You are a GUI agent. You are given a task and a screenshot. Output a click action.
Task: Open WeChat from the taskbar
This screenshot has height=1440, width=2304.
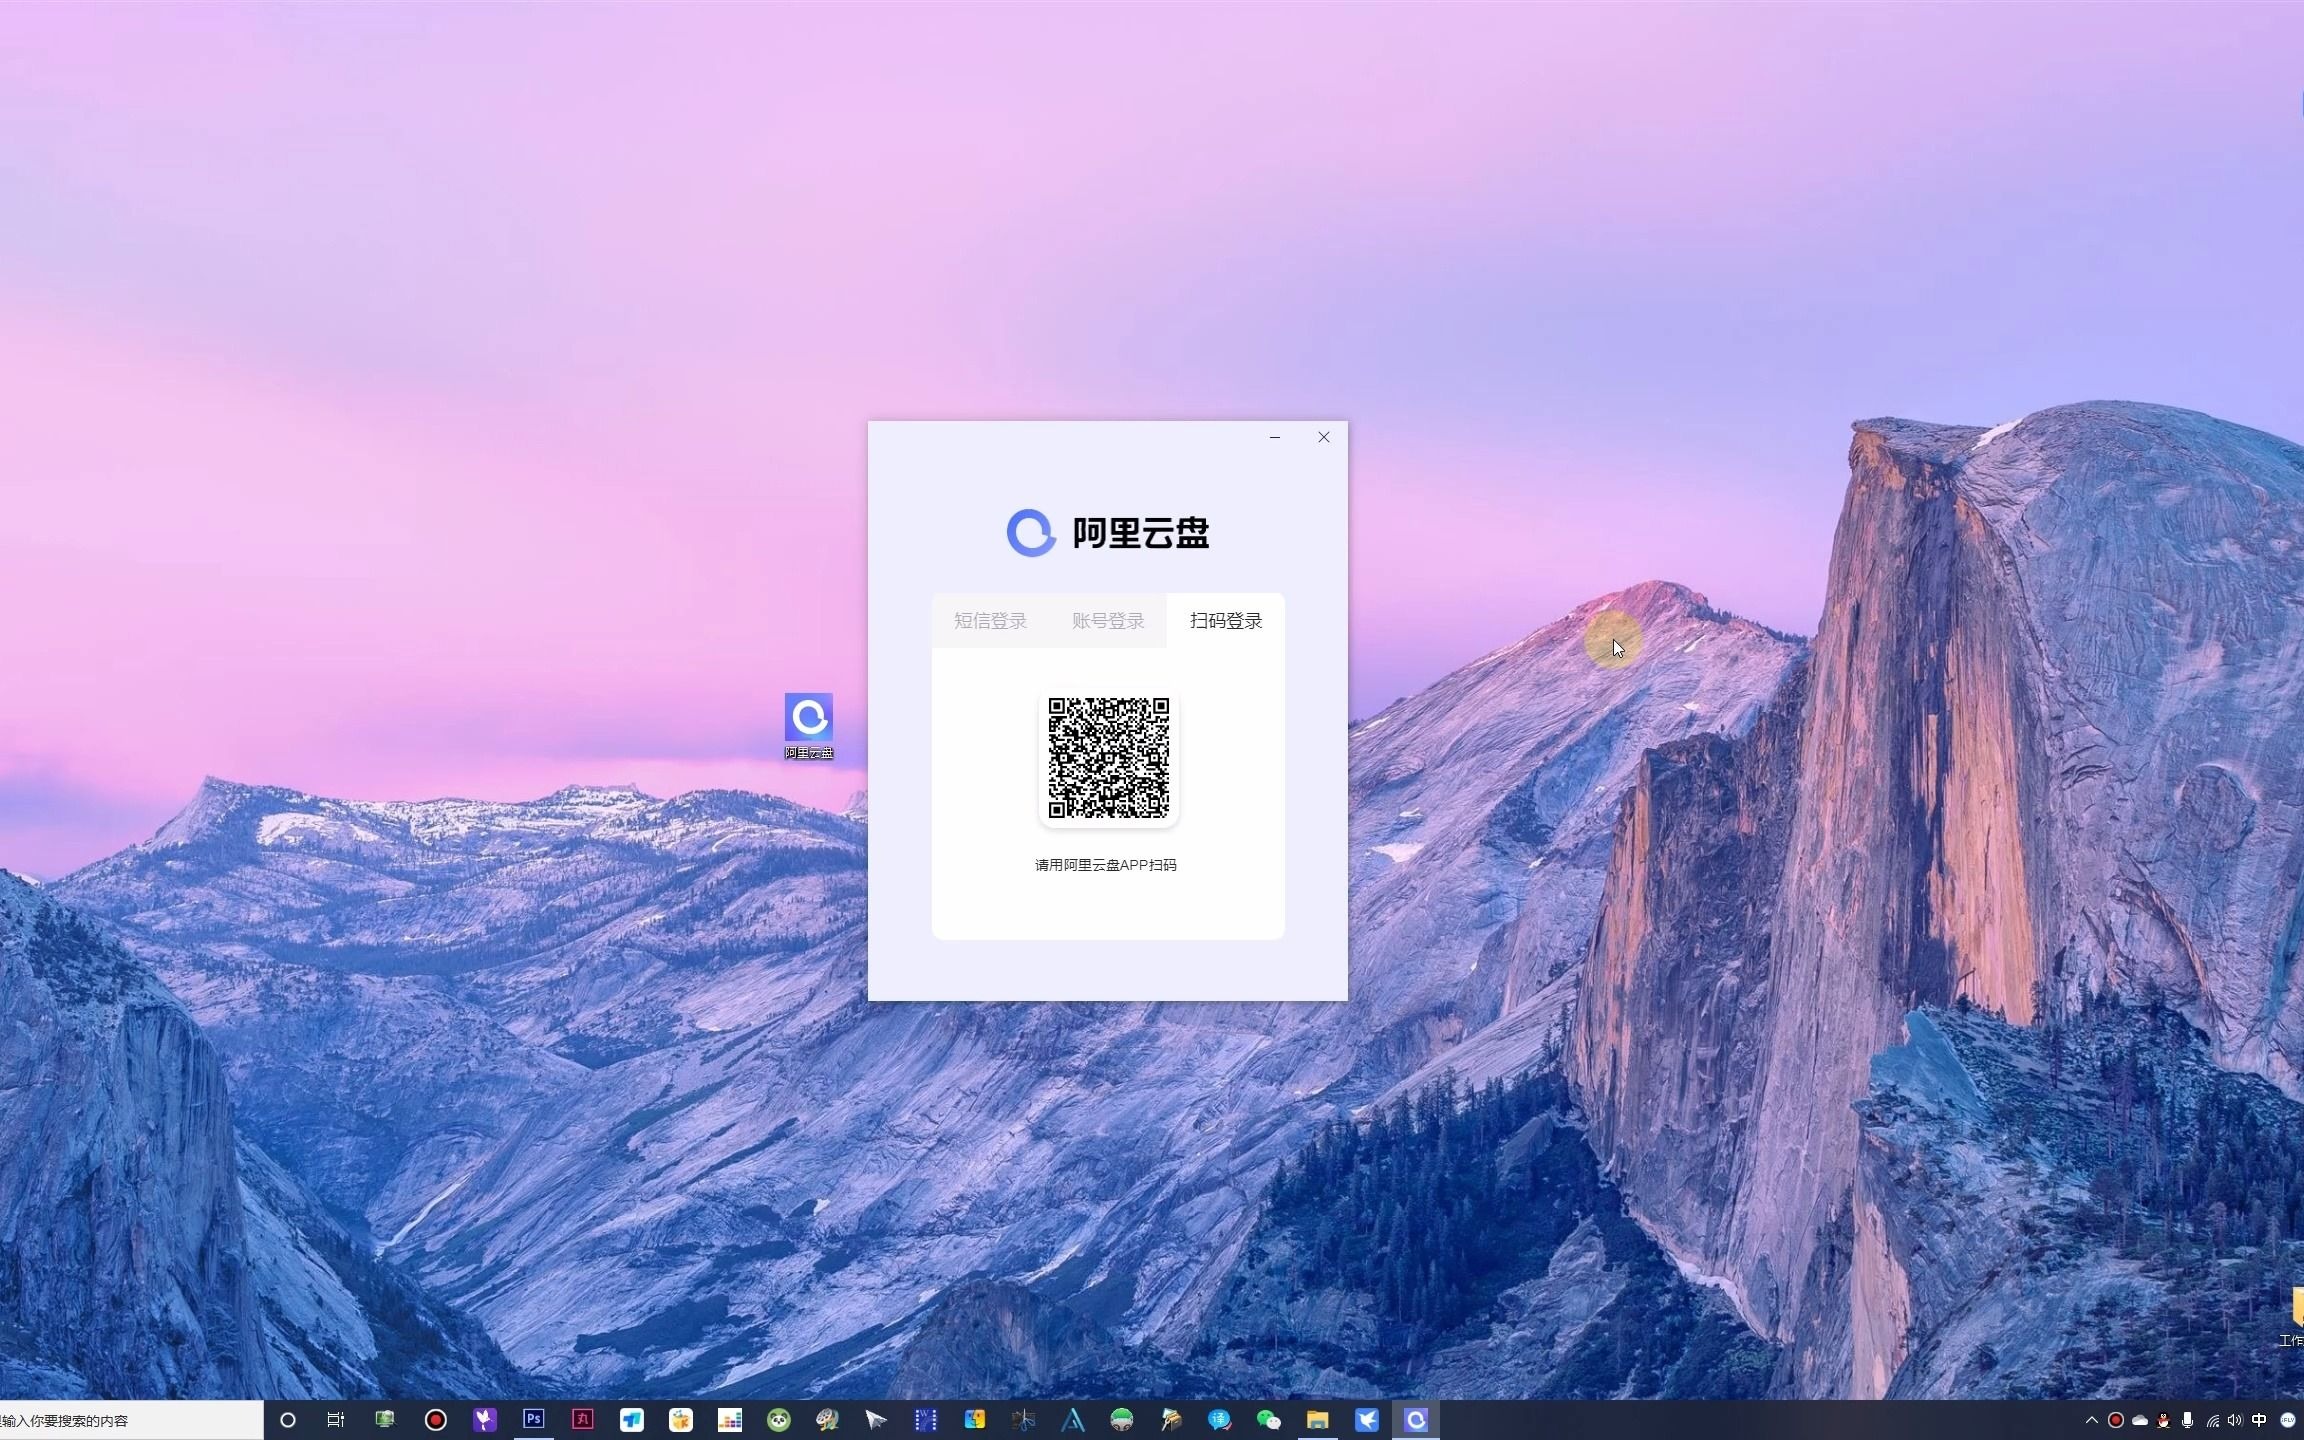[1269, 1420]
